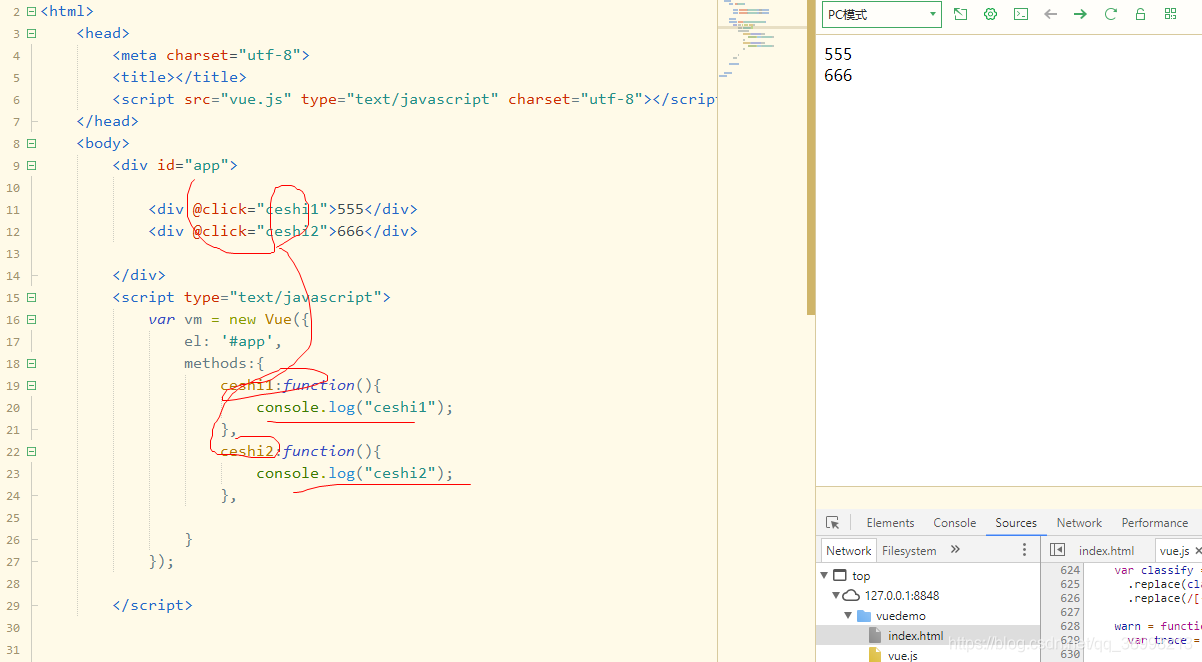Switch to the Filesystem navigator sub-tab
Viewport: 1202px width, 662px height.
click(x=909, y=550)
